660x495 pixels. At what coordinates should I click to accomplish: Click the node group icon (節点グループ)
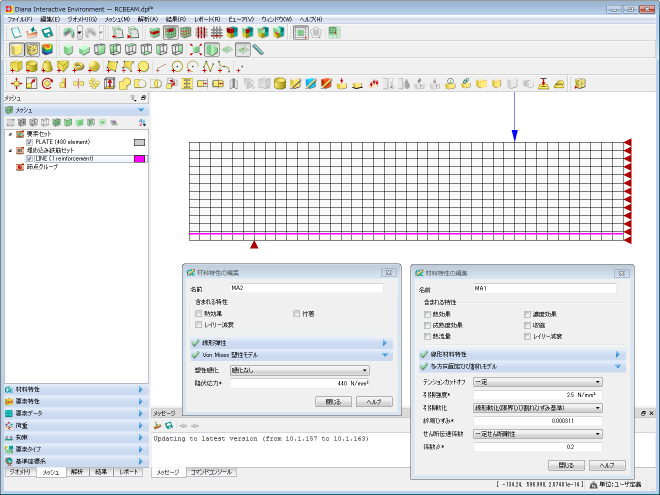[x=20, y=167]
